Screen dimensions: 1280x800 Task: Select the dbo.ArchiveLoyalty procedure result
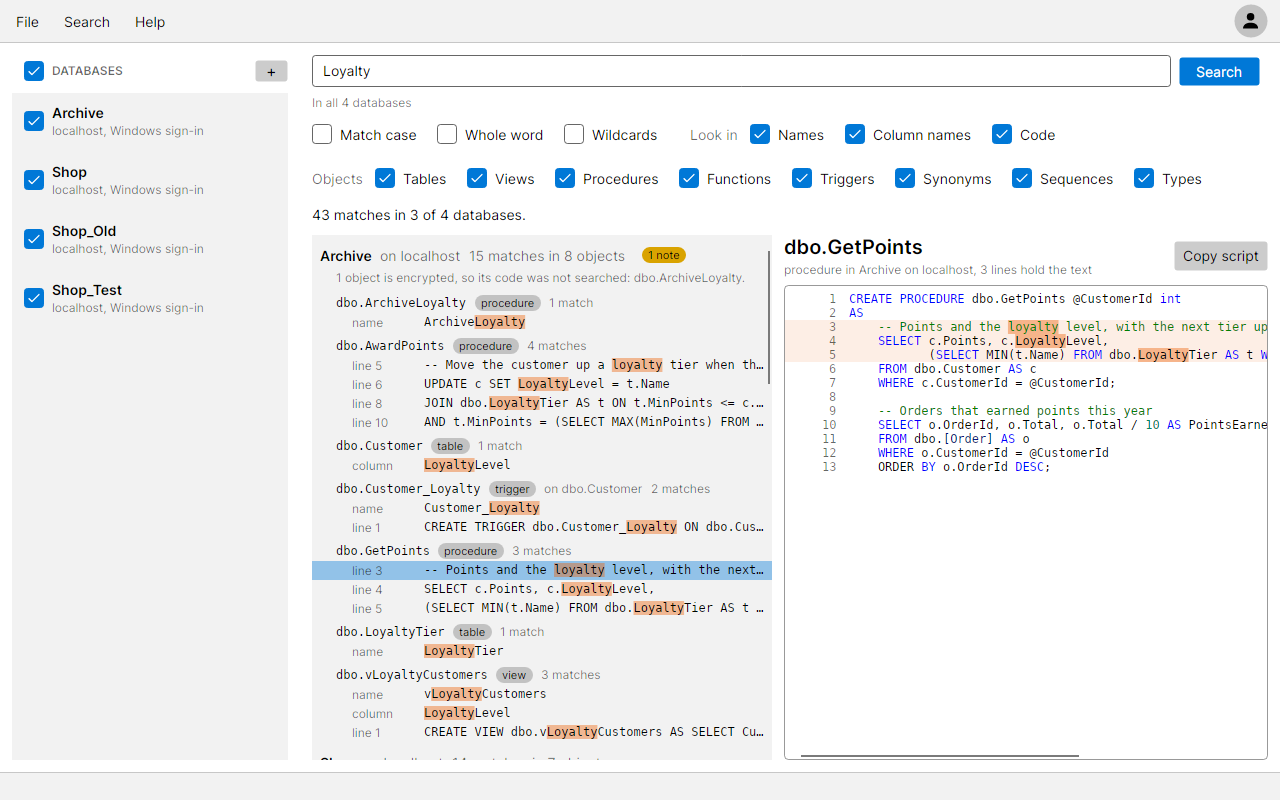[x=542, y=303]
